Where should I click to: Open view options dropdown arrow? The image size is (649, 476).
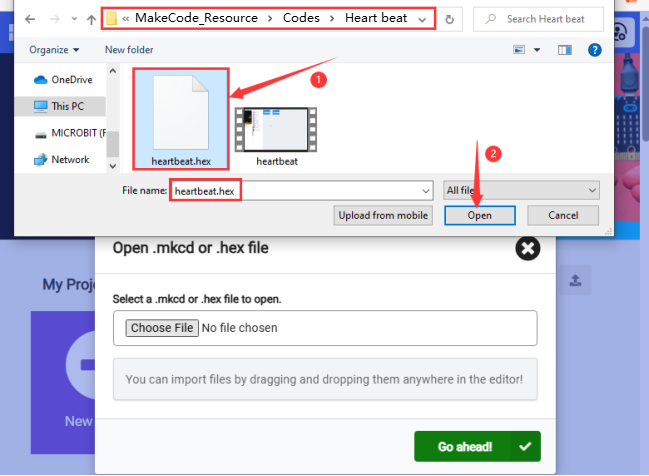[537, 50]
